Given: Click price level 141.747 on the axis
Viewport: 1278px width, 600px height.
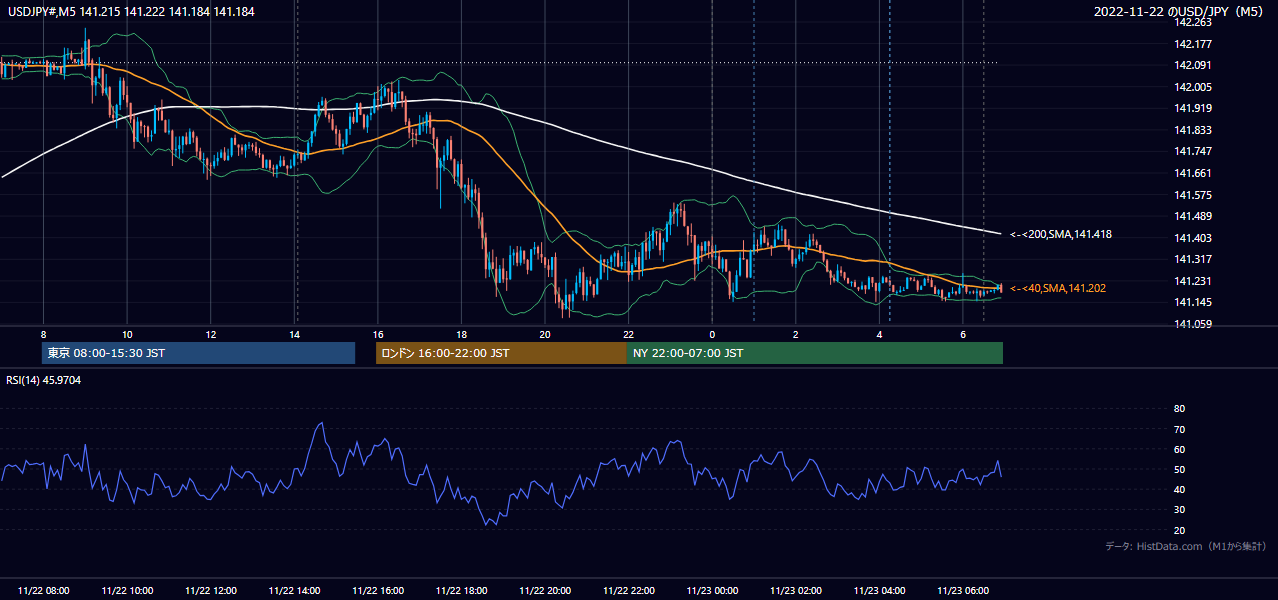Looking at the screenshot, I should (x=1192, y=151).
